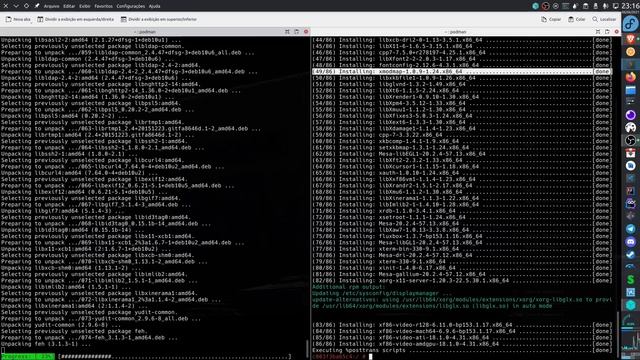Launch Firefox from dock
Image resolution: width=640 pixels, height=360 pixels.
[631, 77]
